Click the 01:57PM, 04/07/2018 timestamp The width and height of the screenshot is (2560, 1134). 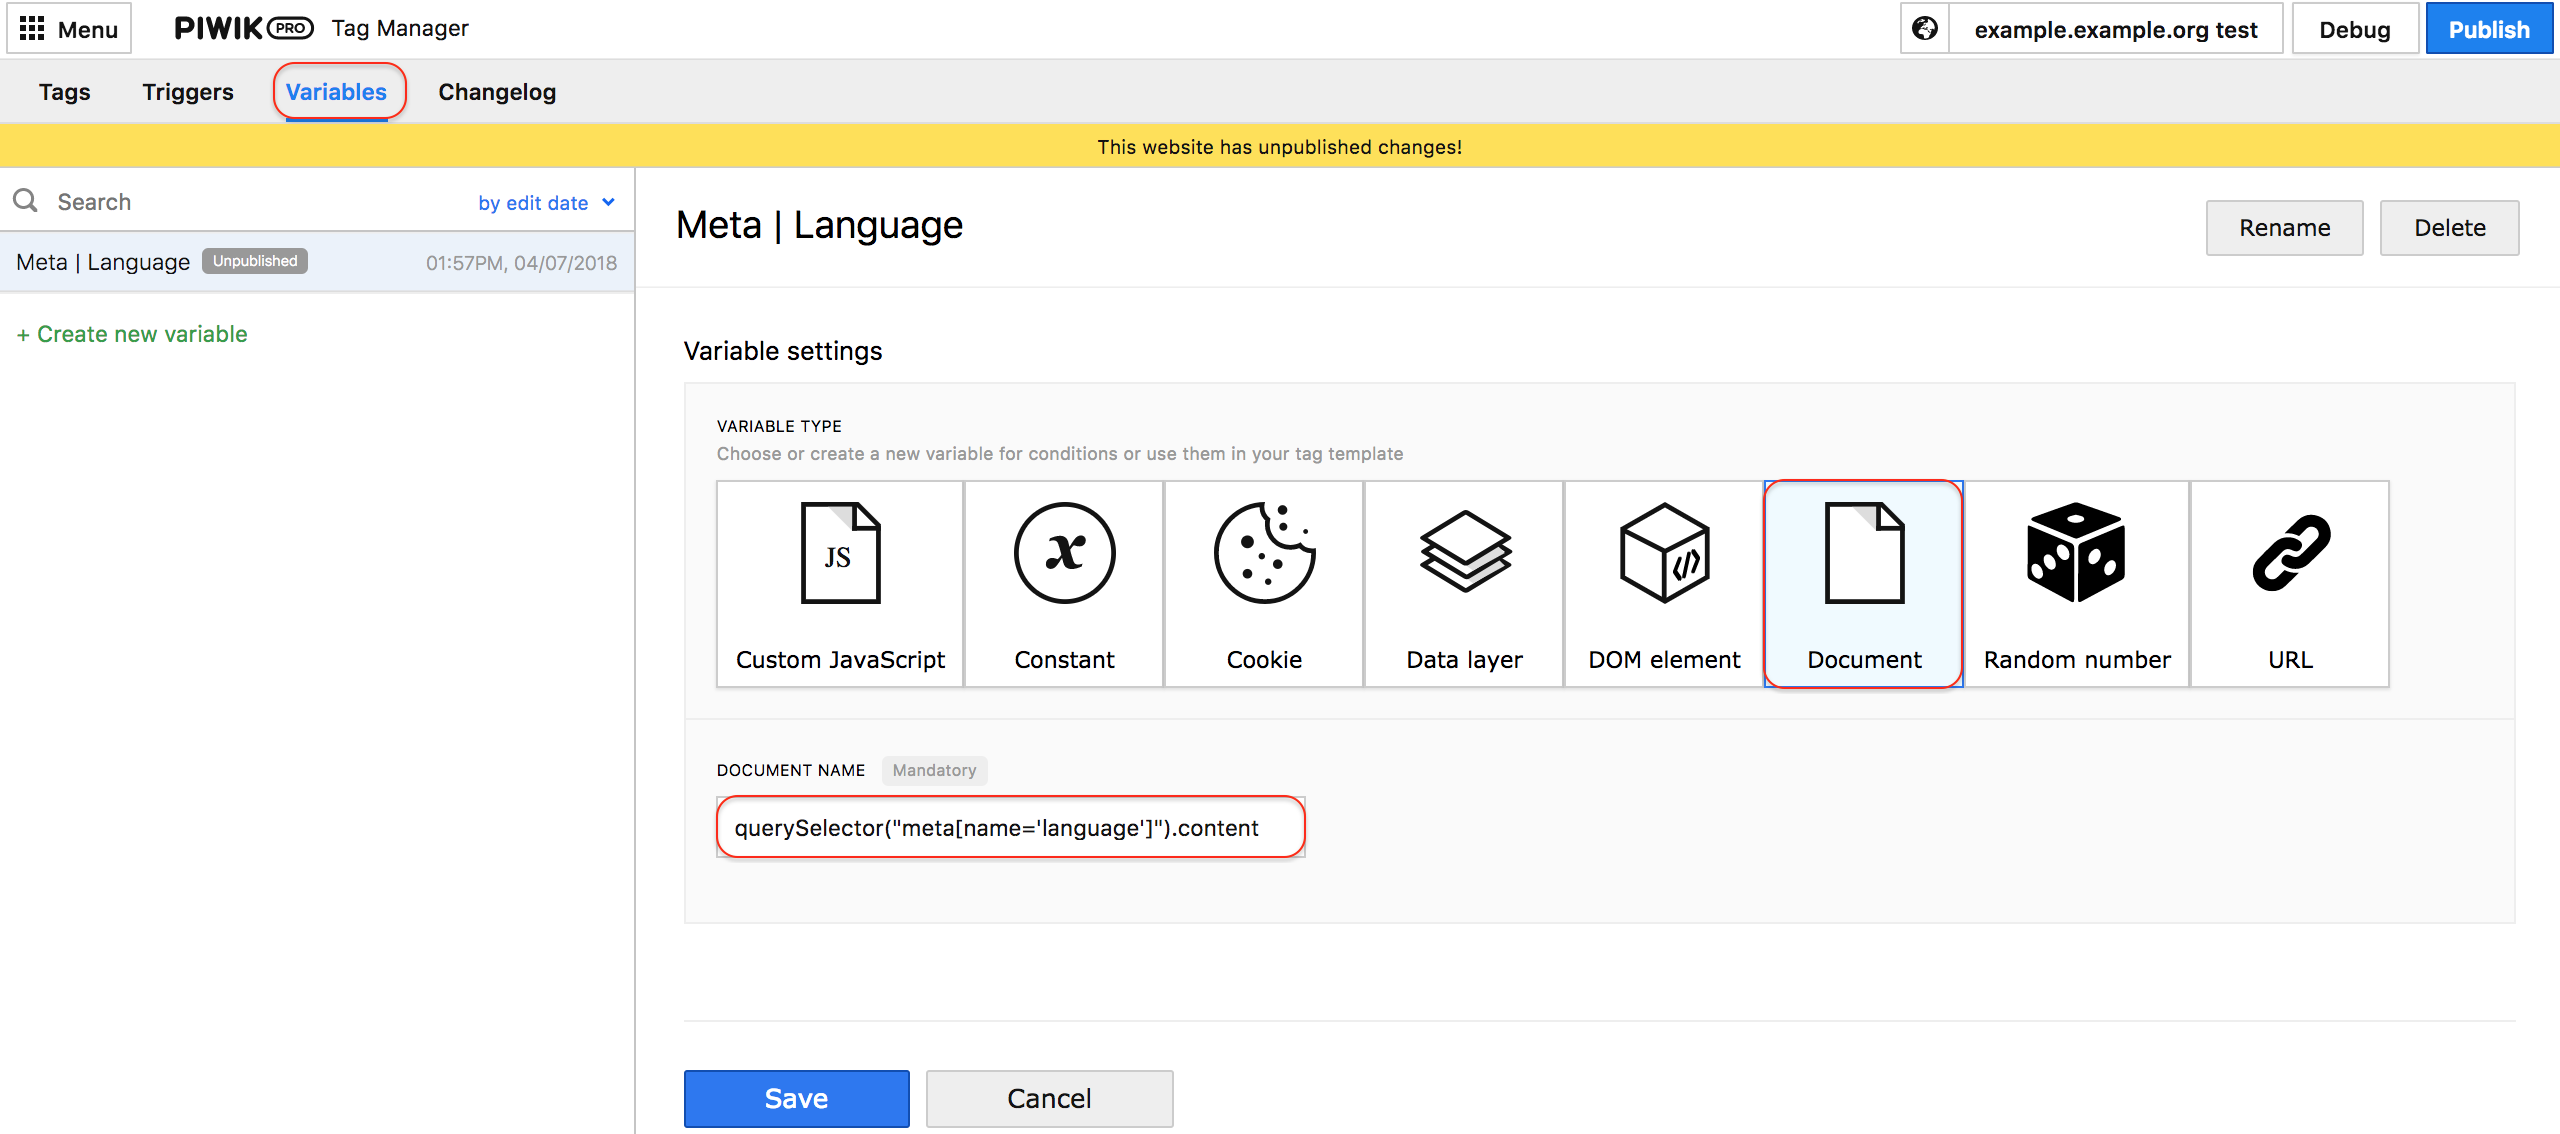pyautogui.click(x=521, y=263)
